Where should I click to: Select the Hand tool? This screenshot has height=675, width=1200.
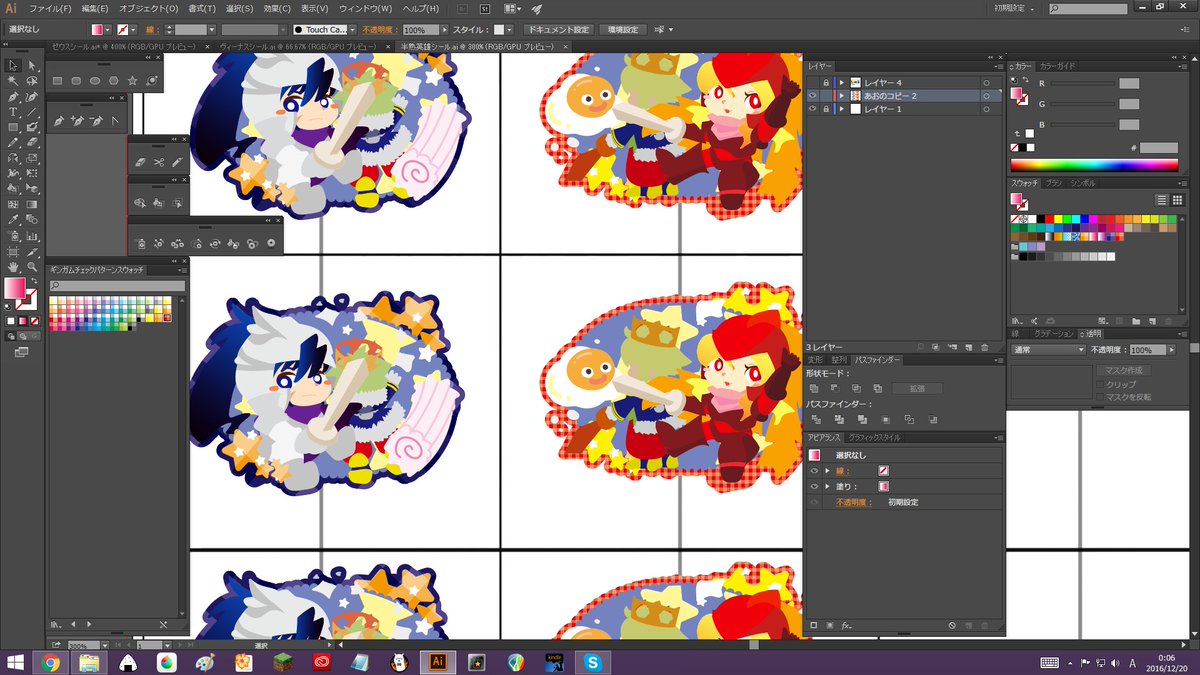pos(13,267)
